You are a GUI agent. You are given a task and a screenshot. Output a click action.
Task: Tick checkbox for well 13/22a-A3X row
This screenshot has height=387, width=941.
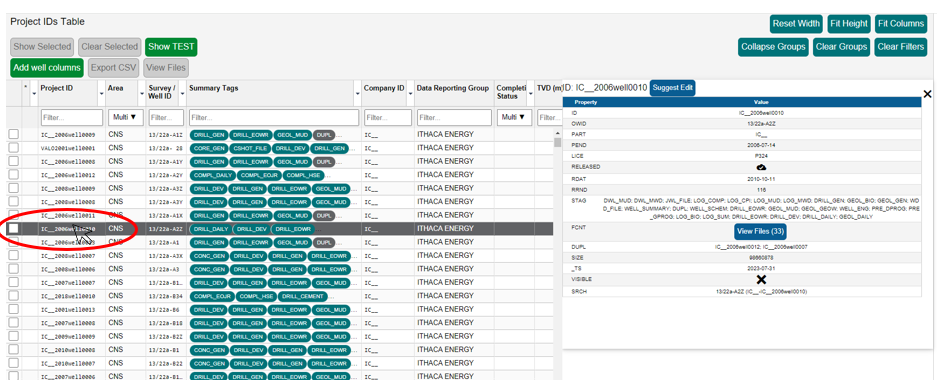(x=13, y=256)
